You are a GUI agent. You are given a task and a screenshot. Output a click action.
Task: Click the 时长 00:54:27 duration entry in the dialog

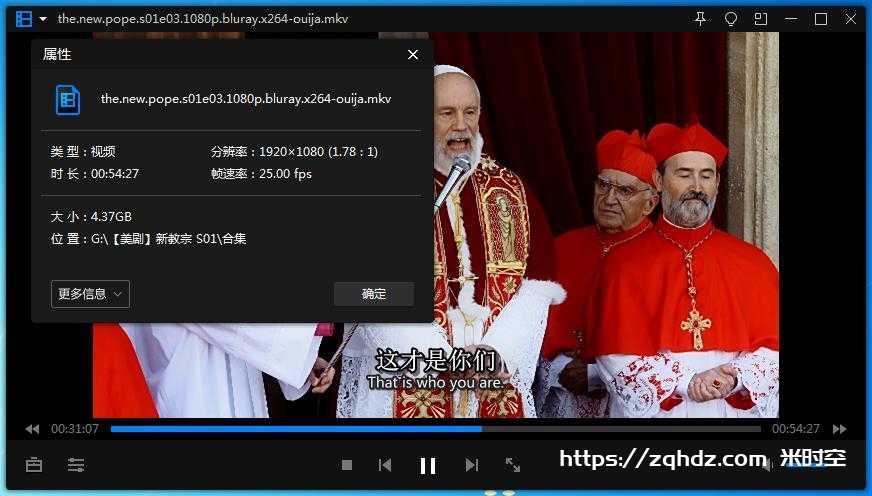pos(95,173)
